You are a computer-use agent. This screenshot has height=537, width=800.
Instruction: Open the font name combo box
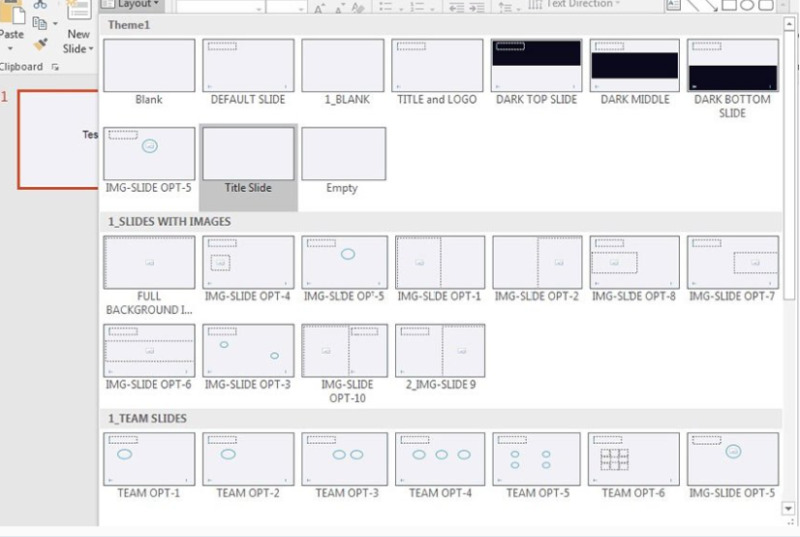point(219,6)
